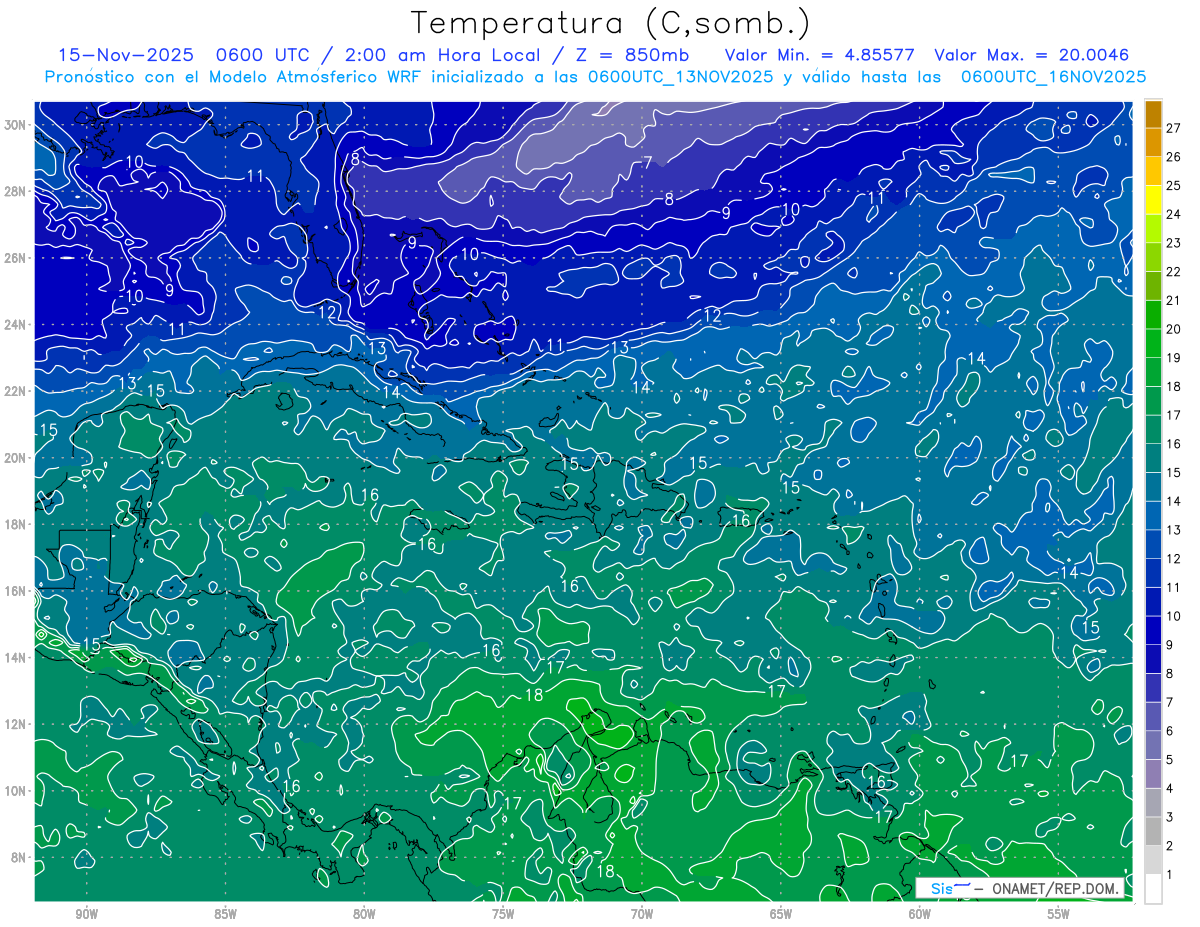Click the '85W' longitude label

[225, 914]
